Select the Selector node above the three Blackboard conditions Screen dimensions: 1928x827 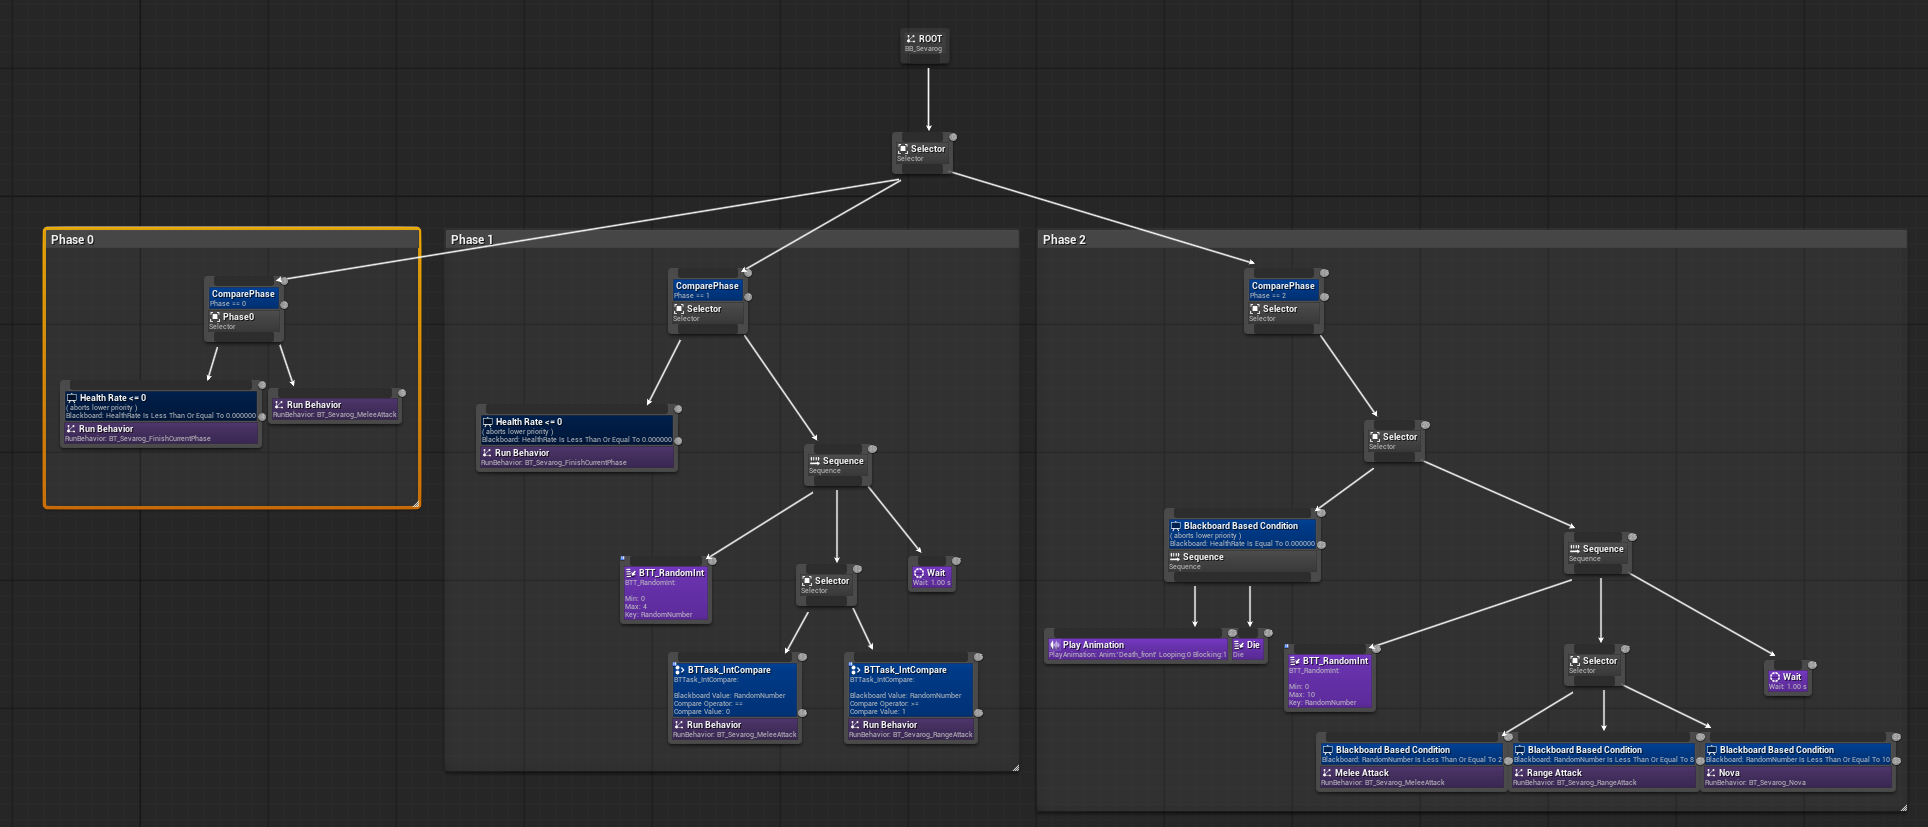[x=1593, y=665]
